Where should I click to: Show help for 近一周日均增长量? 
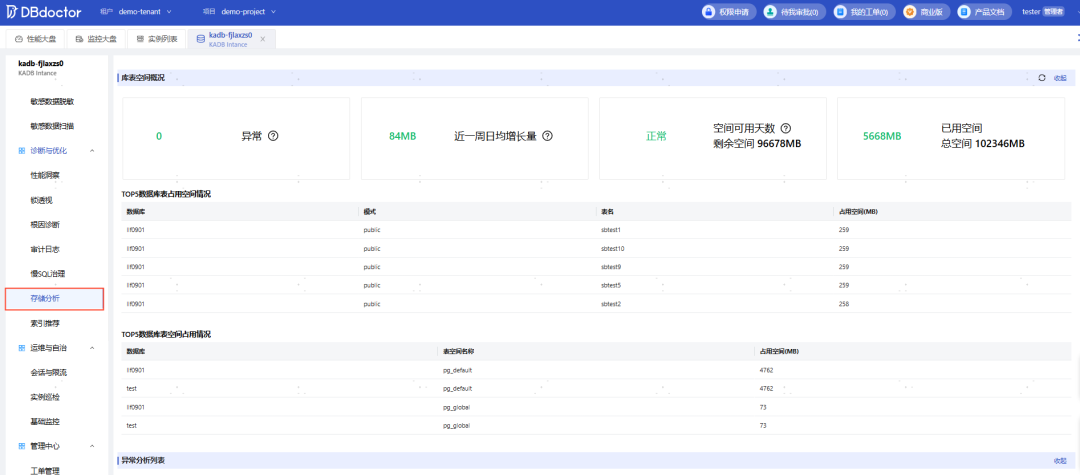[548, 136]
